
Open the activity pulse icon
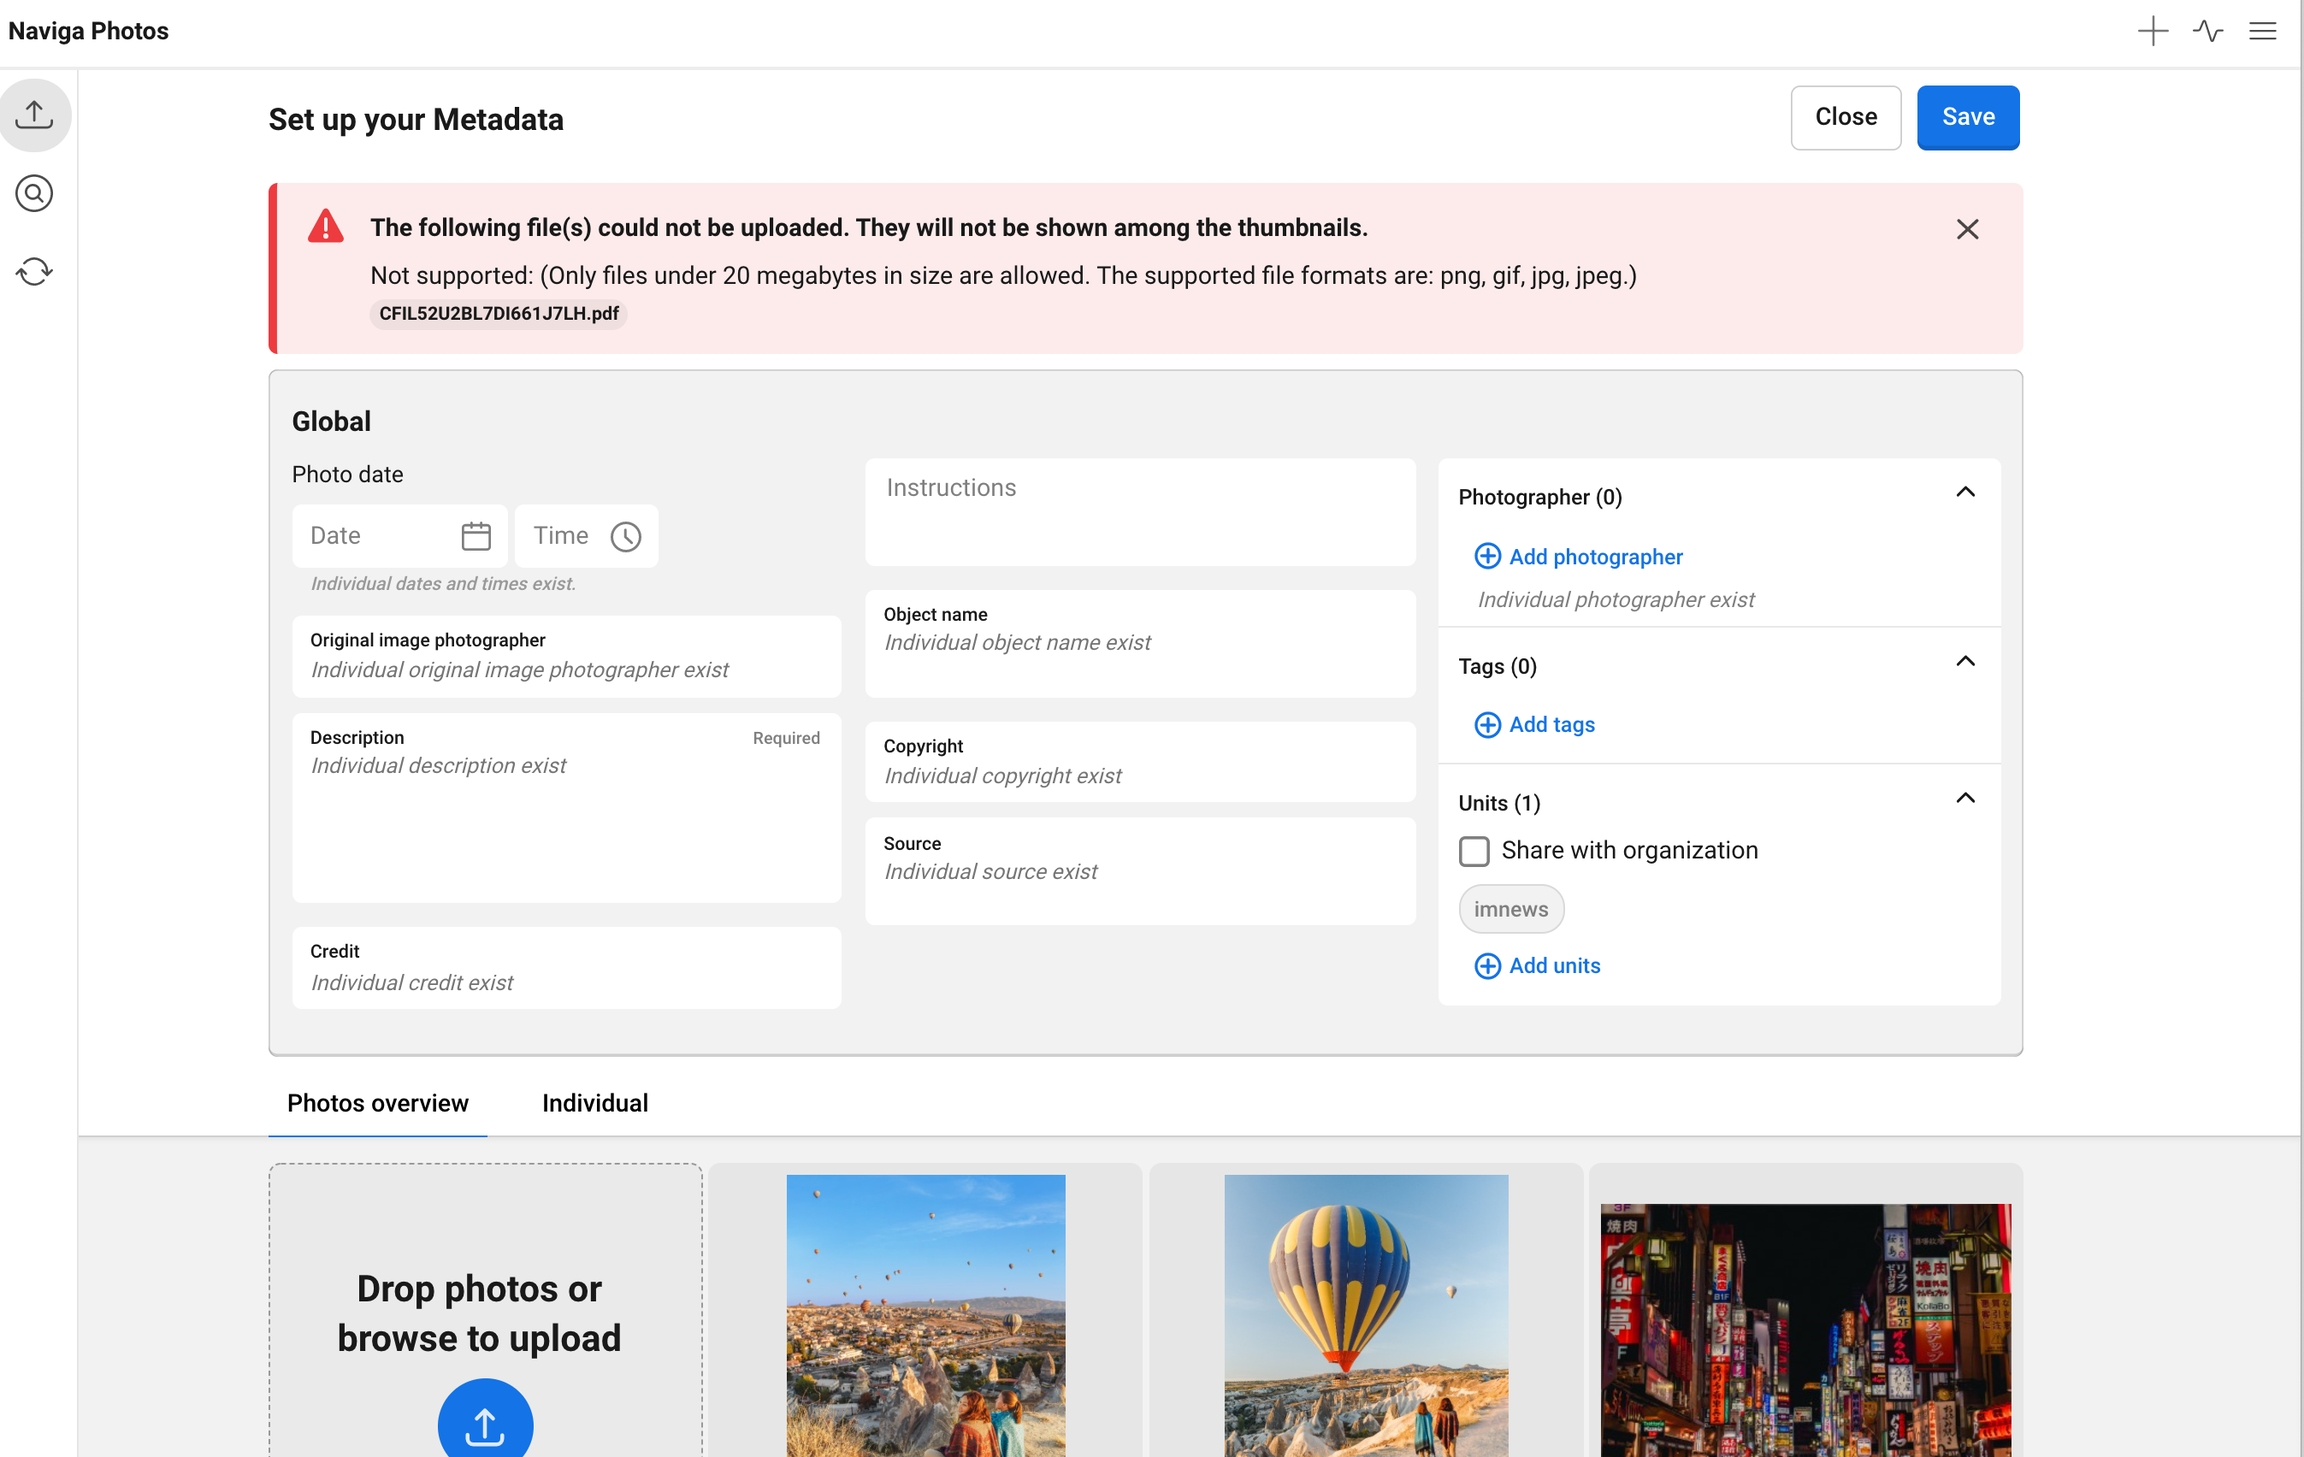click(x=2208, y=31)
